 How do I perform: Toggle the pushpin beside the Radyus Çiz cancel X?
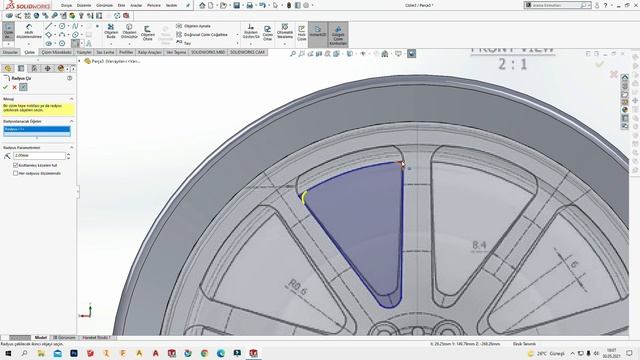[x=23, y=87]
